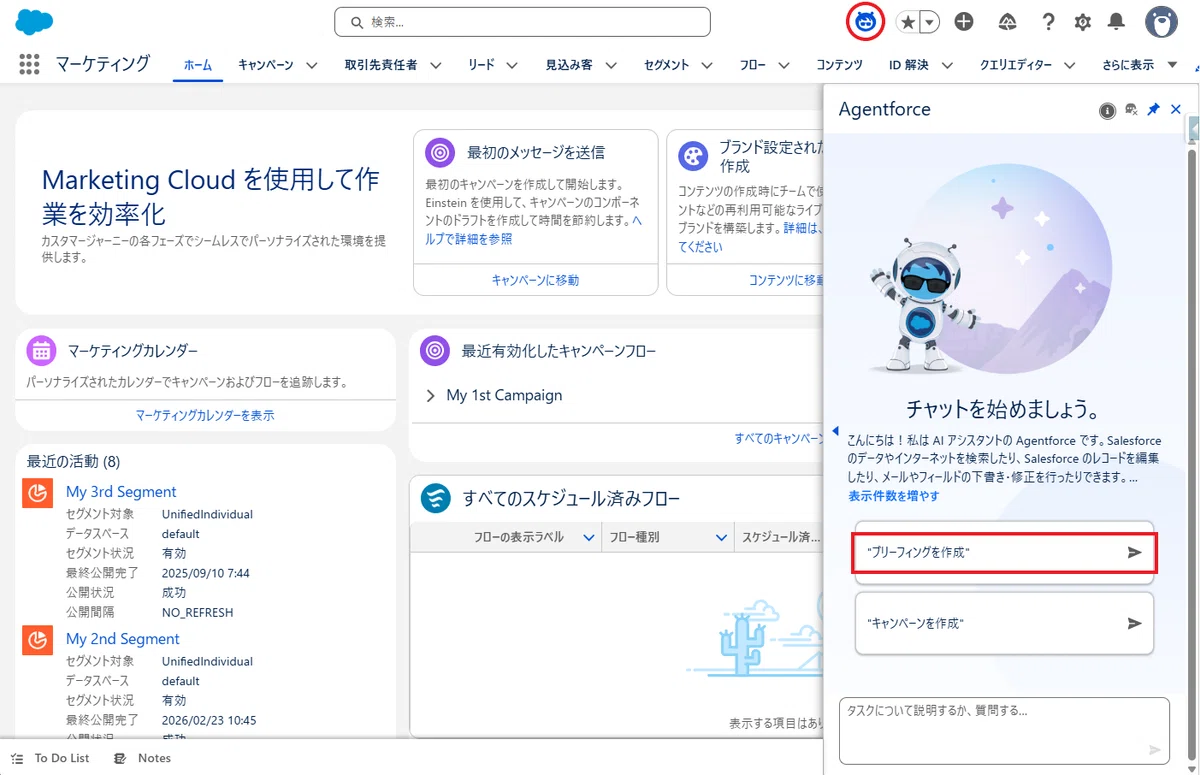Click the すべてのスケジュール済みフロー icon

click(435, 497)
